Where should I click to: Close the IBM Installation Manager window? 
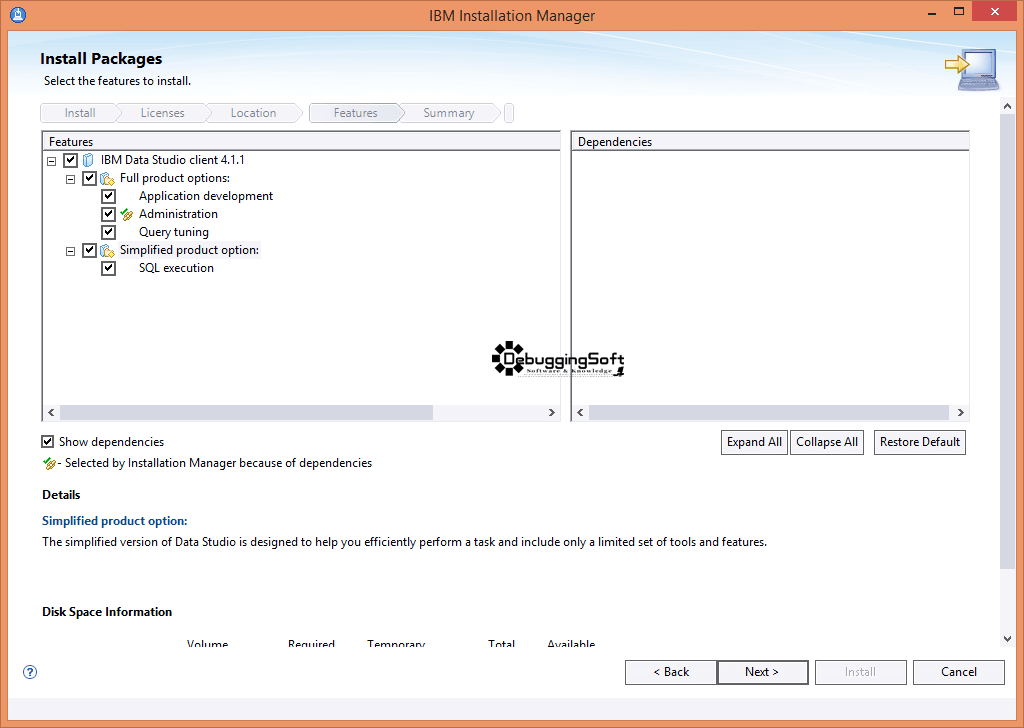point(995,11)
